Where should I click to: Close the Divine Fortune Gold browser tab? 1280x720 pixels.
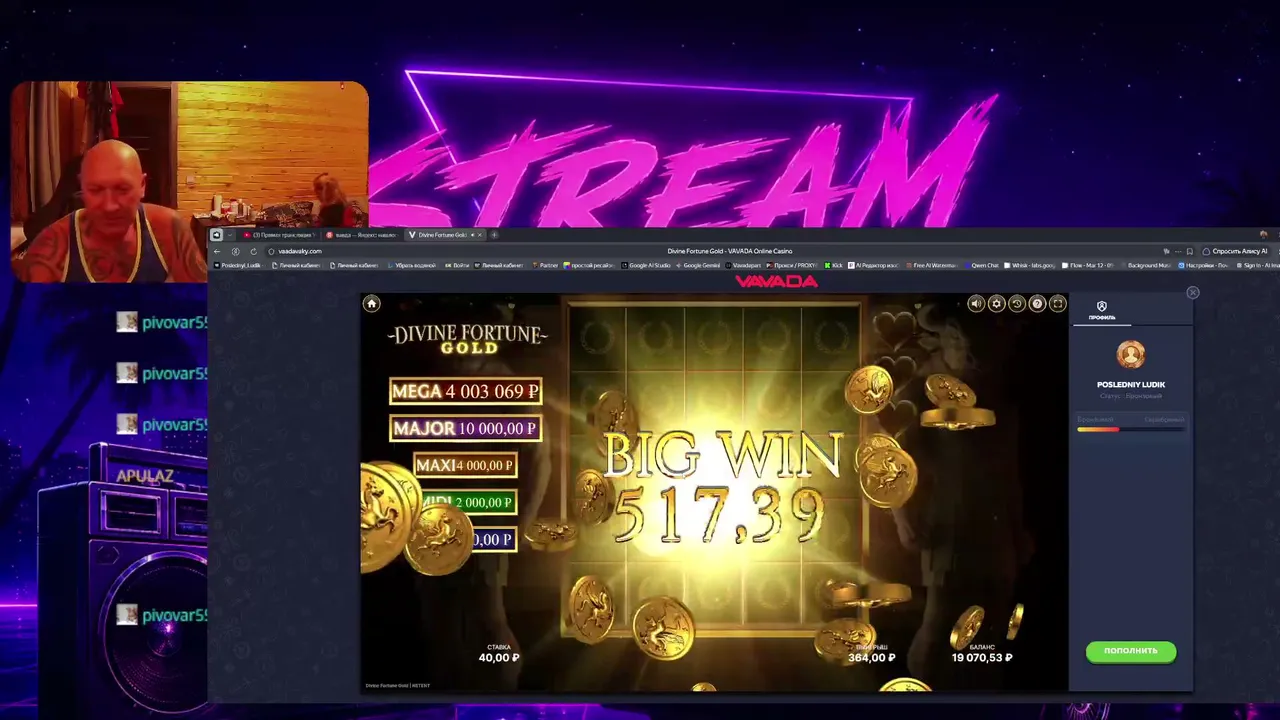[x=480, y=235]
